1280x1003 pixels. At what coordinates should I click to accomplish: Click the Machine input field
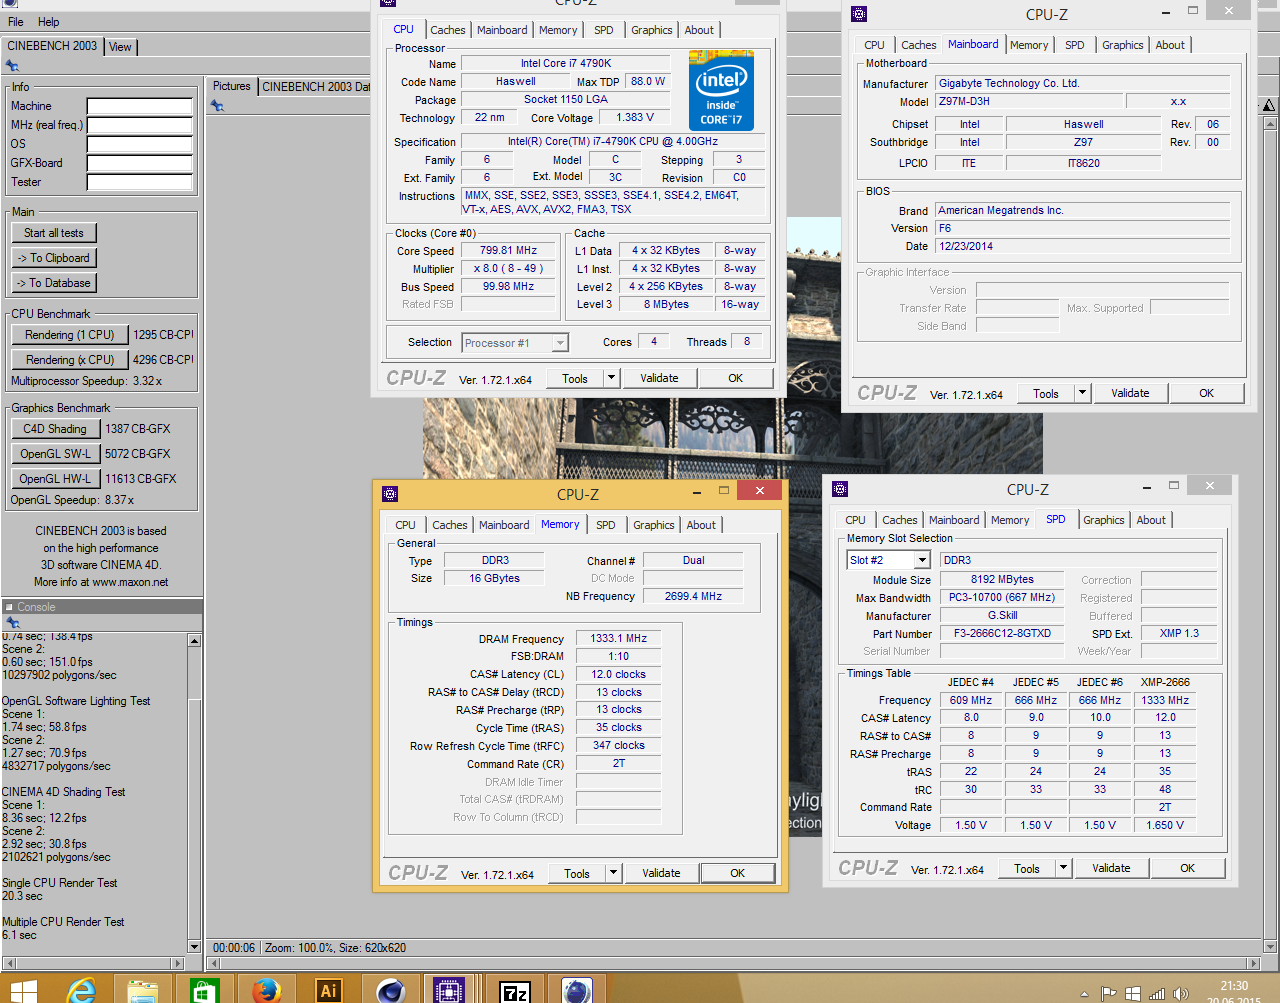pos(139,106)
